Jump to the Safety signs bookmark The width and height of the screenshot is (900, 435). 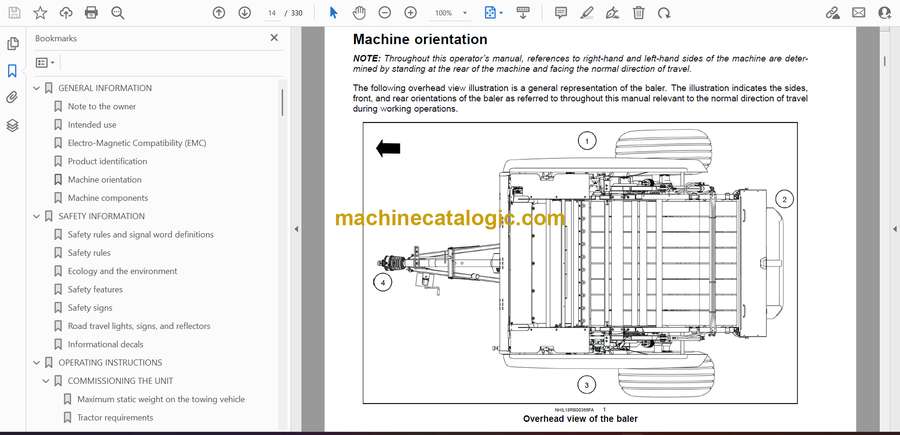point(90,308)
